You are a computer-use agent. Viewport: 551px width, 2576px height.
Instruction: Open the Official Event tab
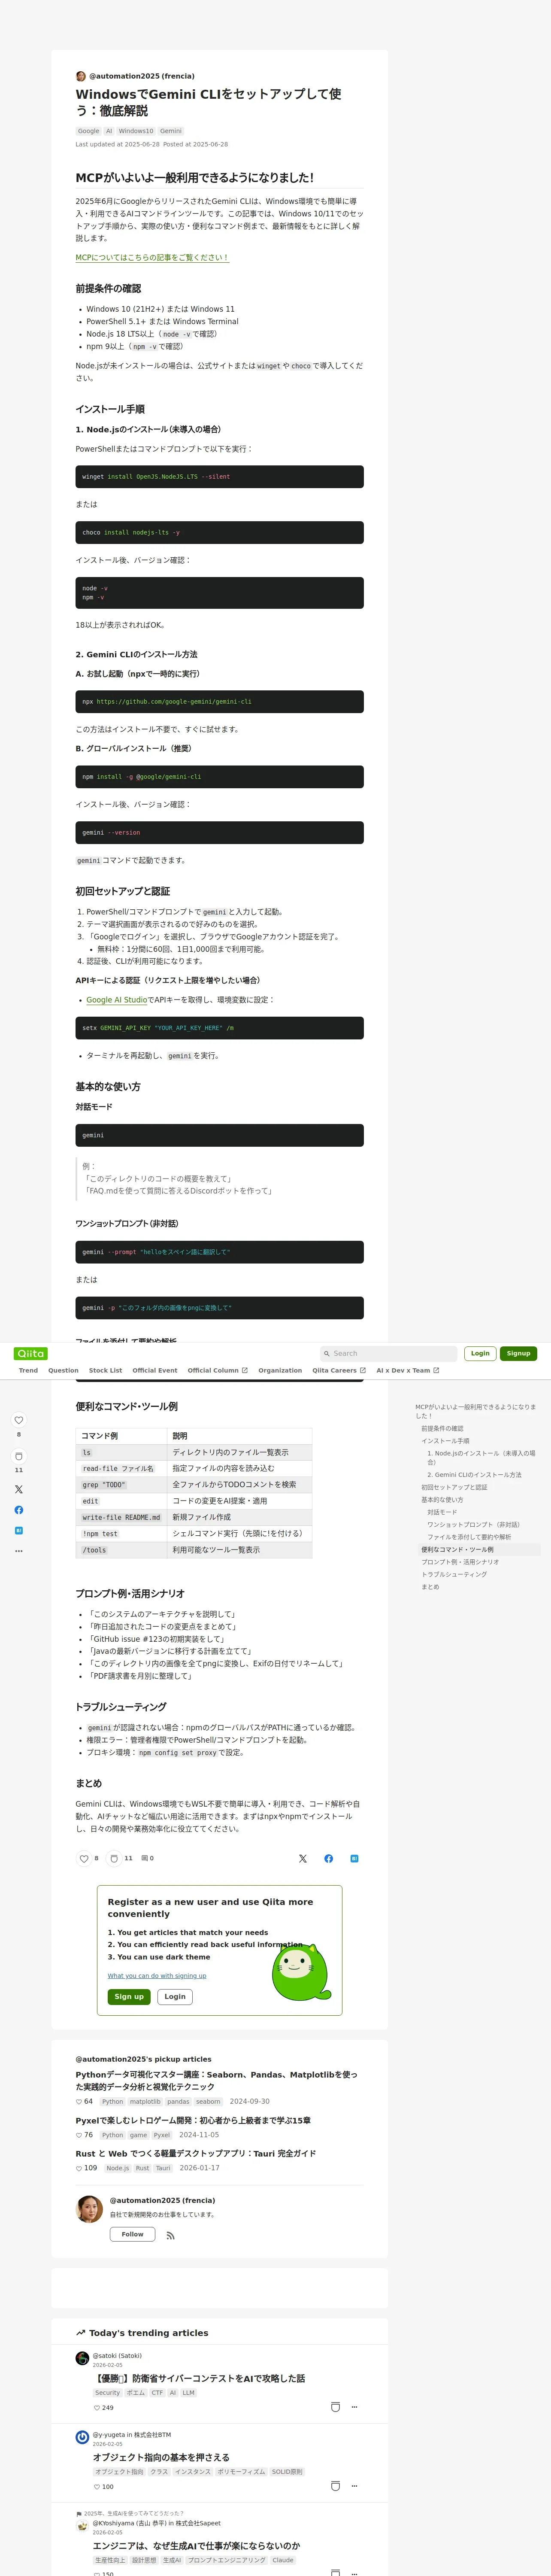(x=155, y=1370)
